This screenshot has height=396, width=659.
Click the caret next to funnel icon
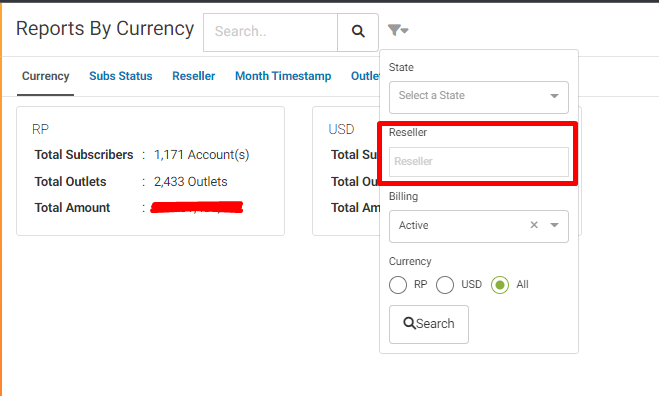point(405,30)
